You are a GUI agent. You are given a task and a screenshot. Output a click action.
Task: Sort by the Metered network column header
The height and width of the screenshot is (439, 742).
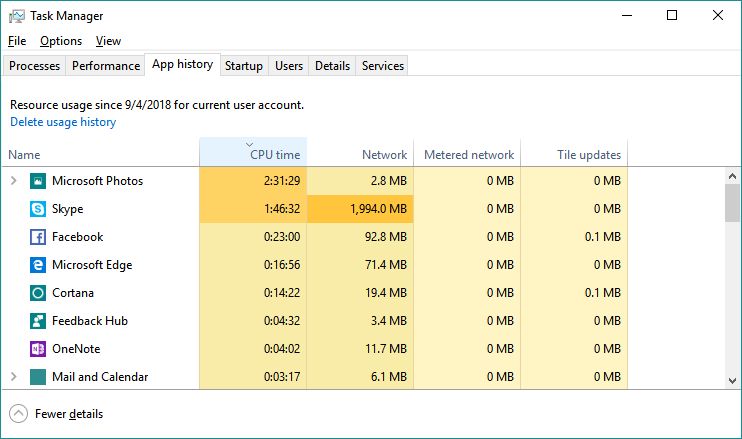[467, 152]
